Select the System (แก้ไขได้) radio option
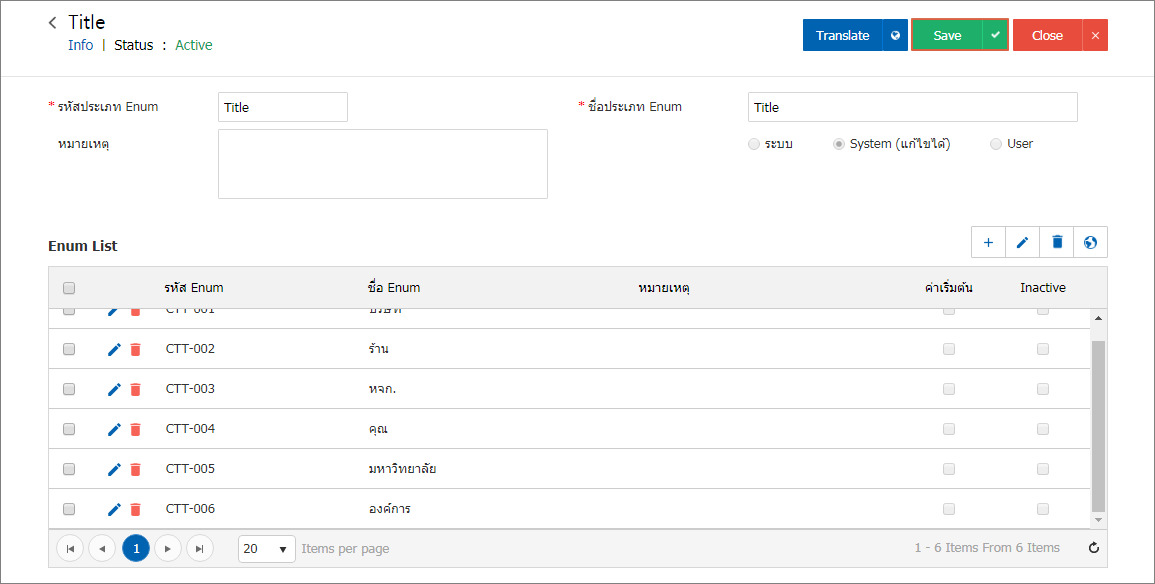 click(838, 144)
